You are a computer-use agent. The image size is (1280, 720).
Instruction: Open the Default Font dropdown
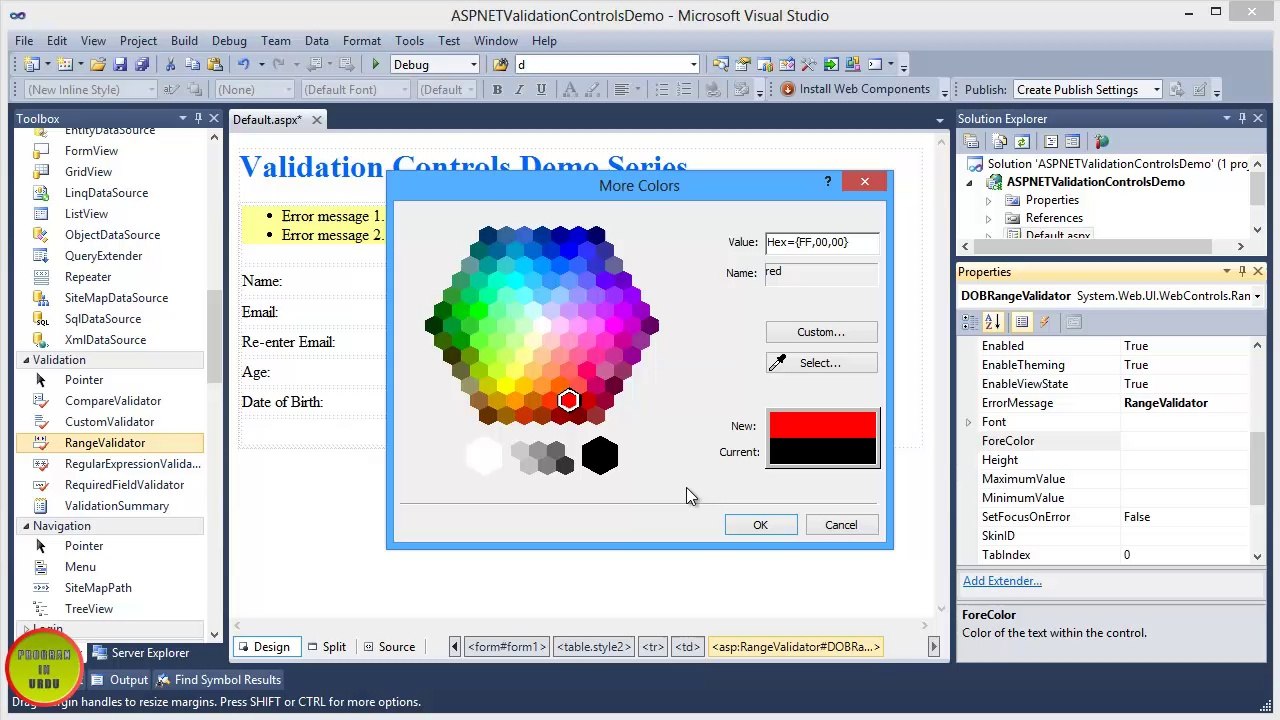[404, 90]
